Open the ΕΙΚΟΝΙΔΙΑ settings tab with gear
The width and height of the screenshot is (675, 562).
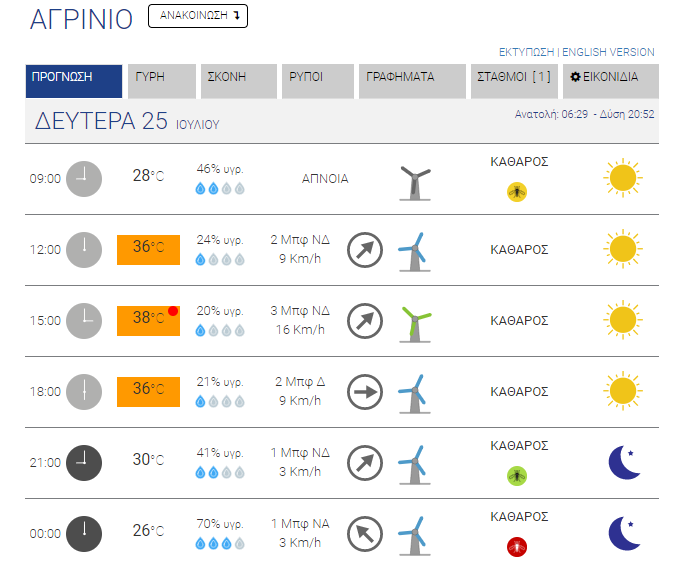pos(611,81)
